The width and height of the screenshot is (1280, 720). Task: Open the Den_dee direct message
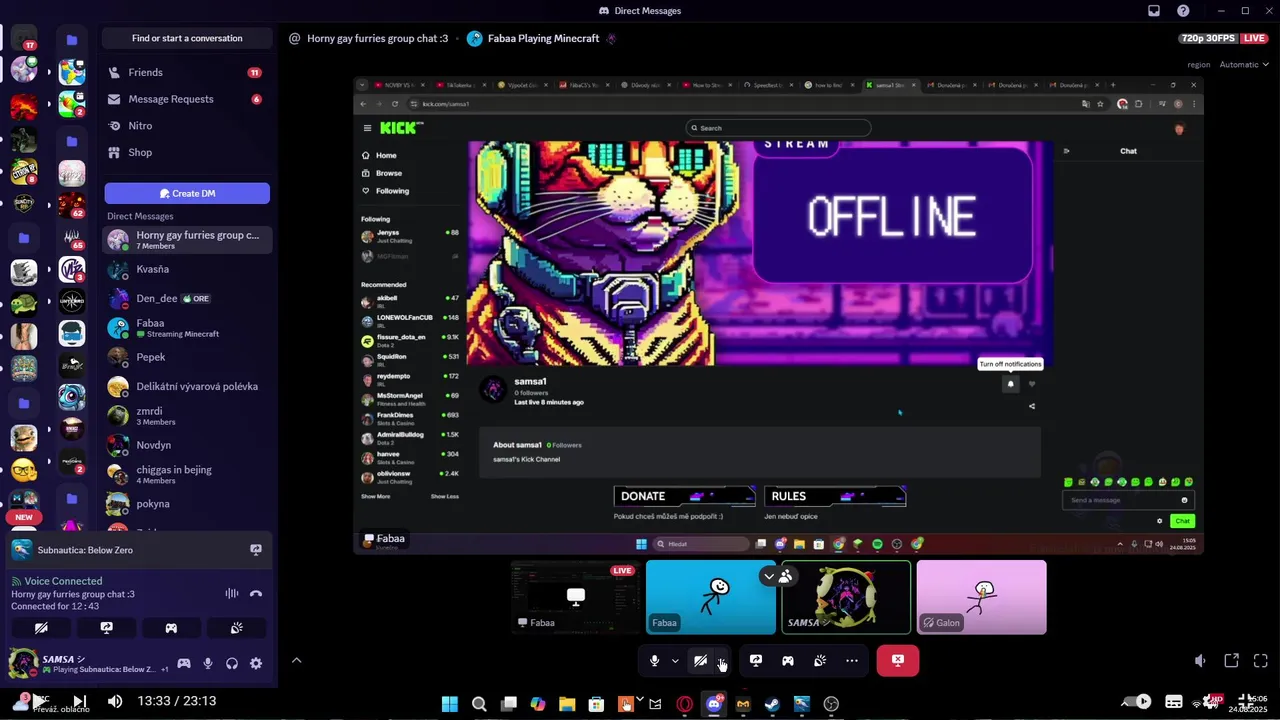(x=187, y=298)
